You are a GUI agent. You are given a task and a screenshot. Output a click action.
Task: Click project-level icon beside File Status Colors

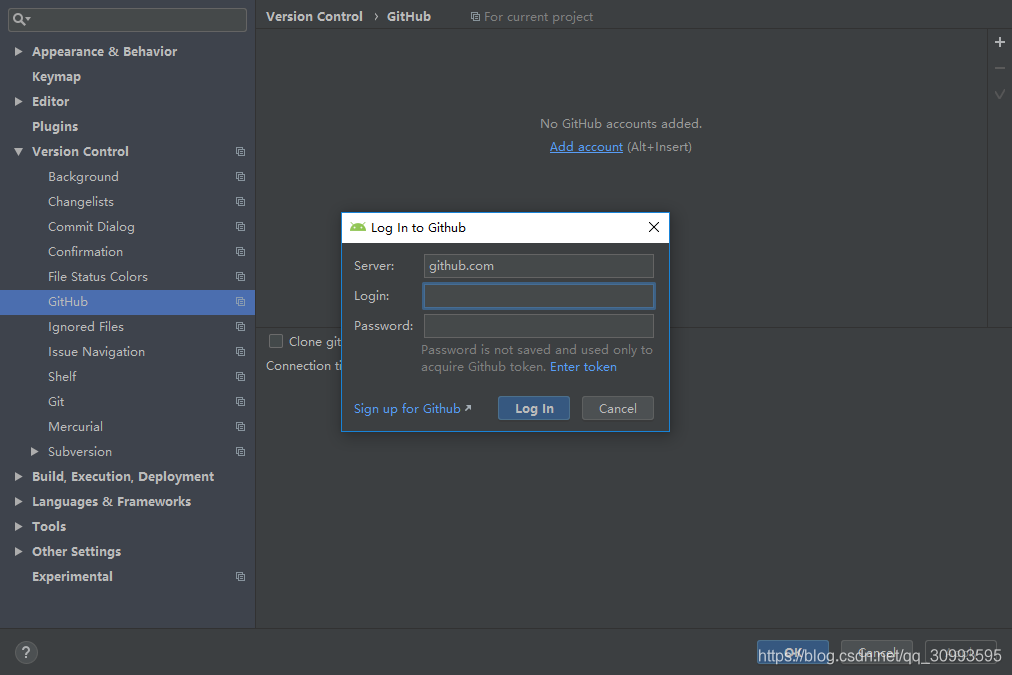240,277
